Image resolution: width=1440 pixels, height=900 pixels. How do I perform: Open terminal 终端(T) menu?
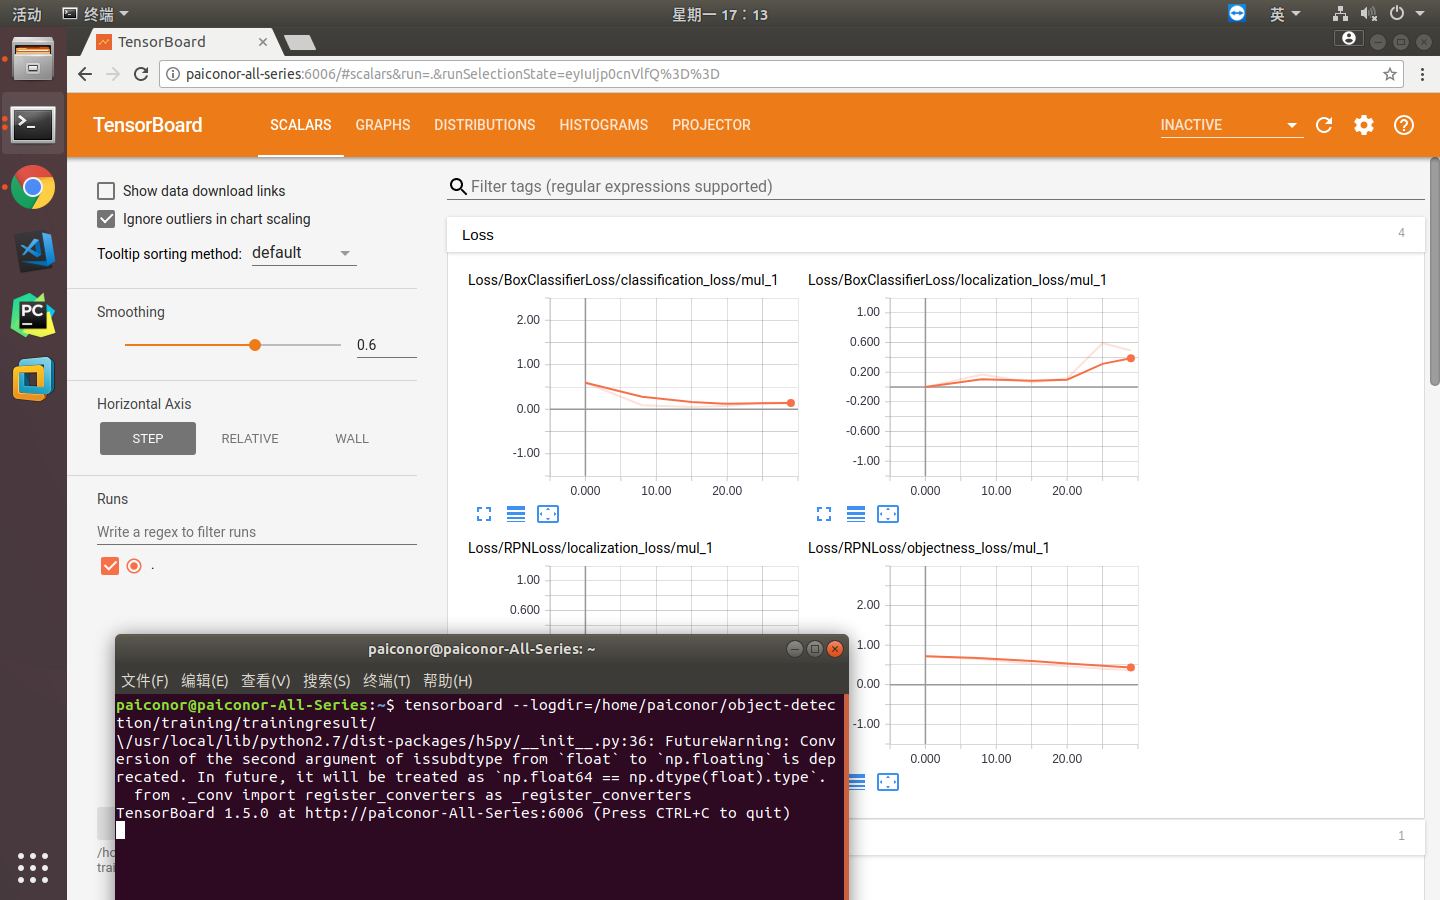point(387,681)
